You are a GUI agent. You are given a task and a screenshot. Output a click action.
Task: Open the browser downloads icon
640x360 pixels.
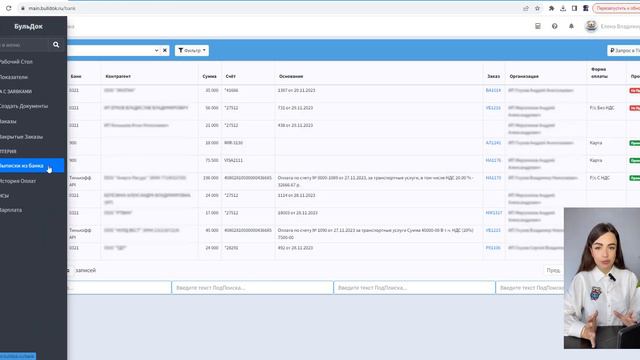pos(563,8)
